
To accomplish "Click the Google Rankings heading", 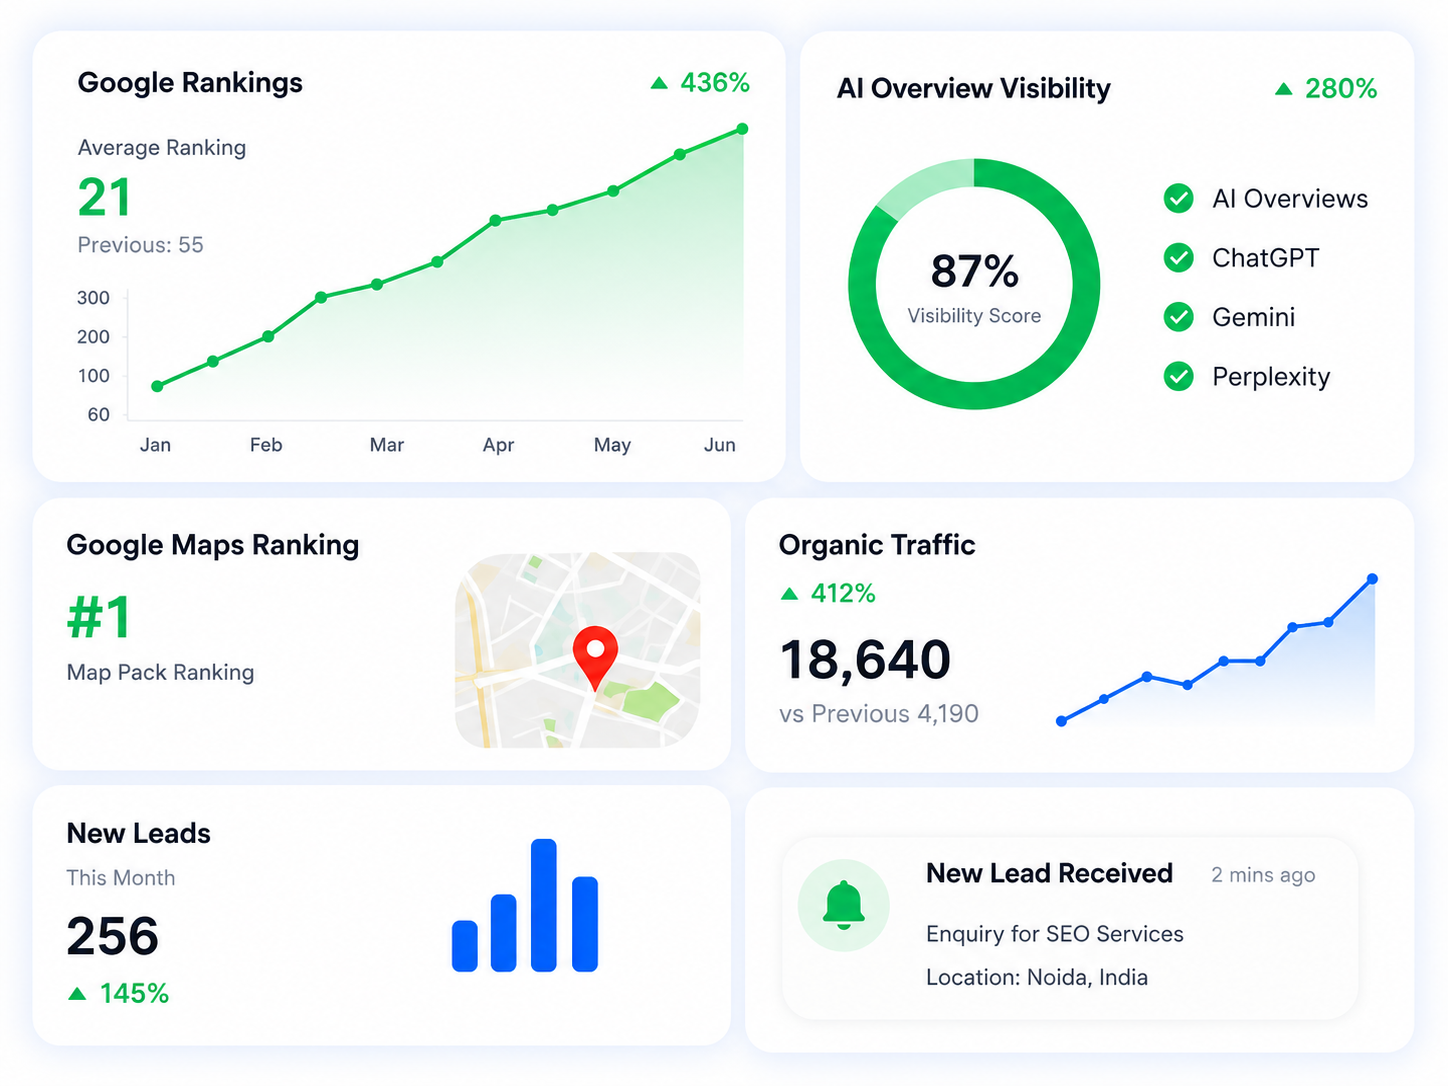I will [190, 83].
